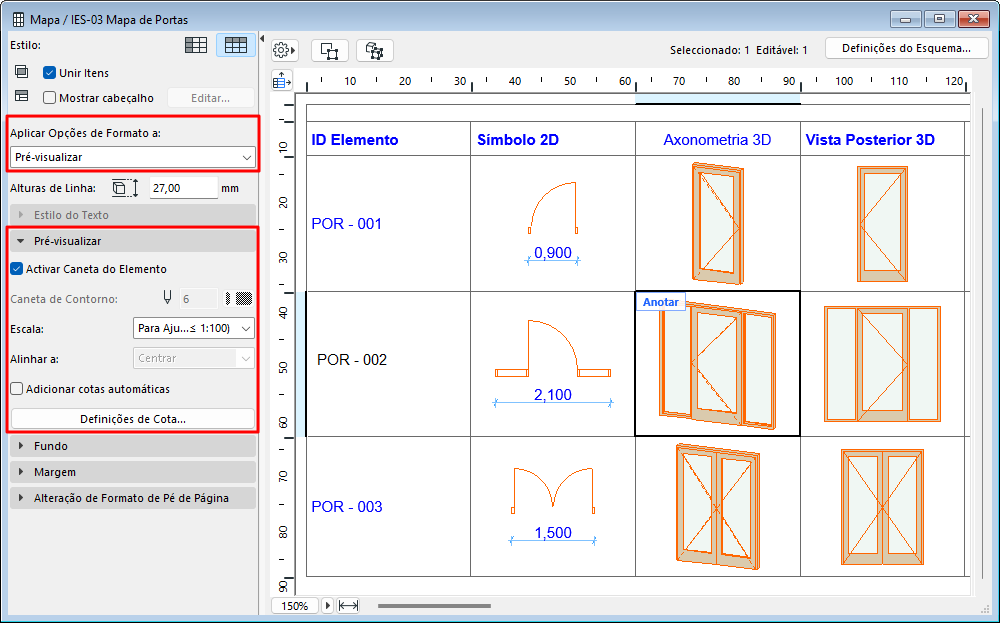1000x623 pixels.
Task: Open the Escala dropdown
Action: 194,328
